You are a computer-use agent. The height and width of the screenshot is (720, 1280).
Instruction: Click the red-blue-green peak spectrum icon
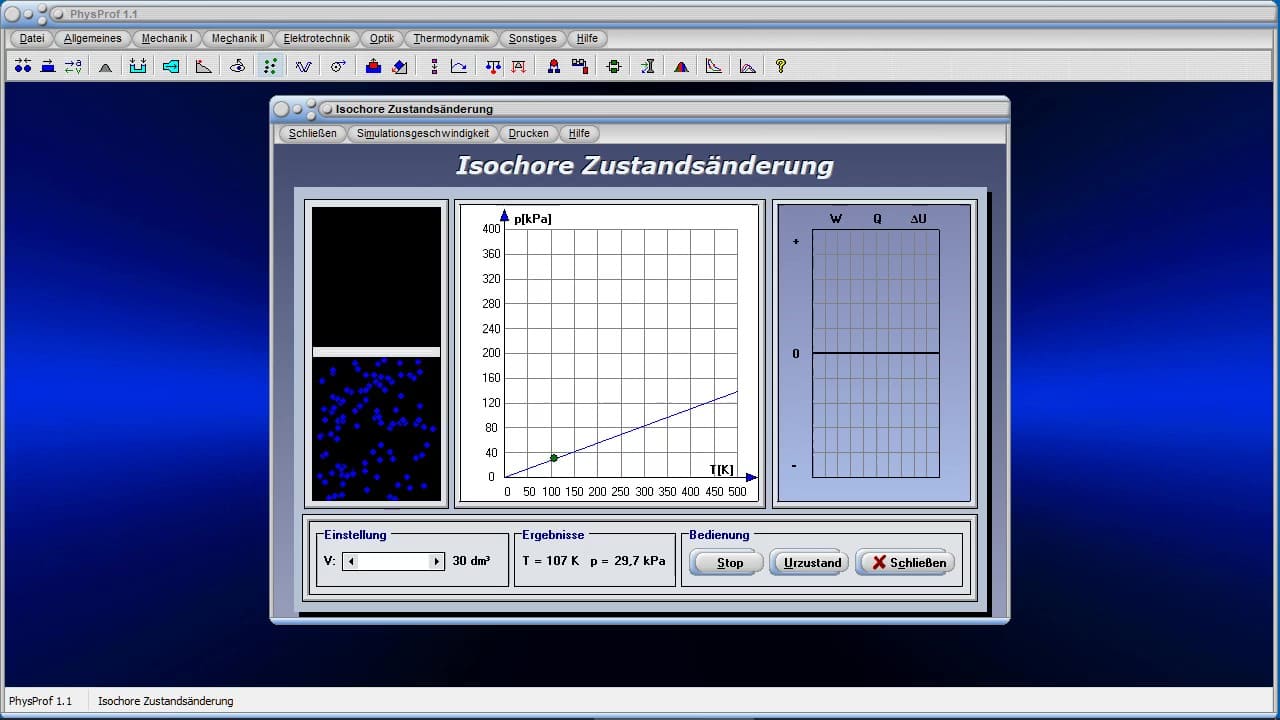[x=681, y=66]
